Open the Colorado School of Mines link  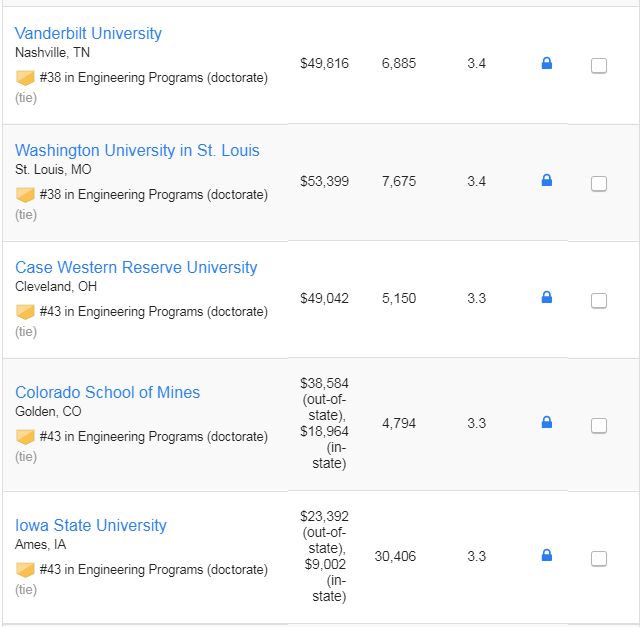point(108,392)
